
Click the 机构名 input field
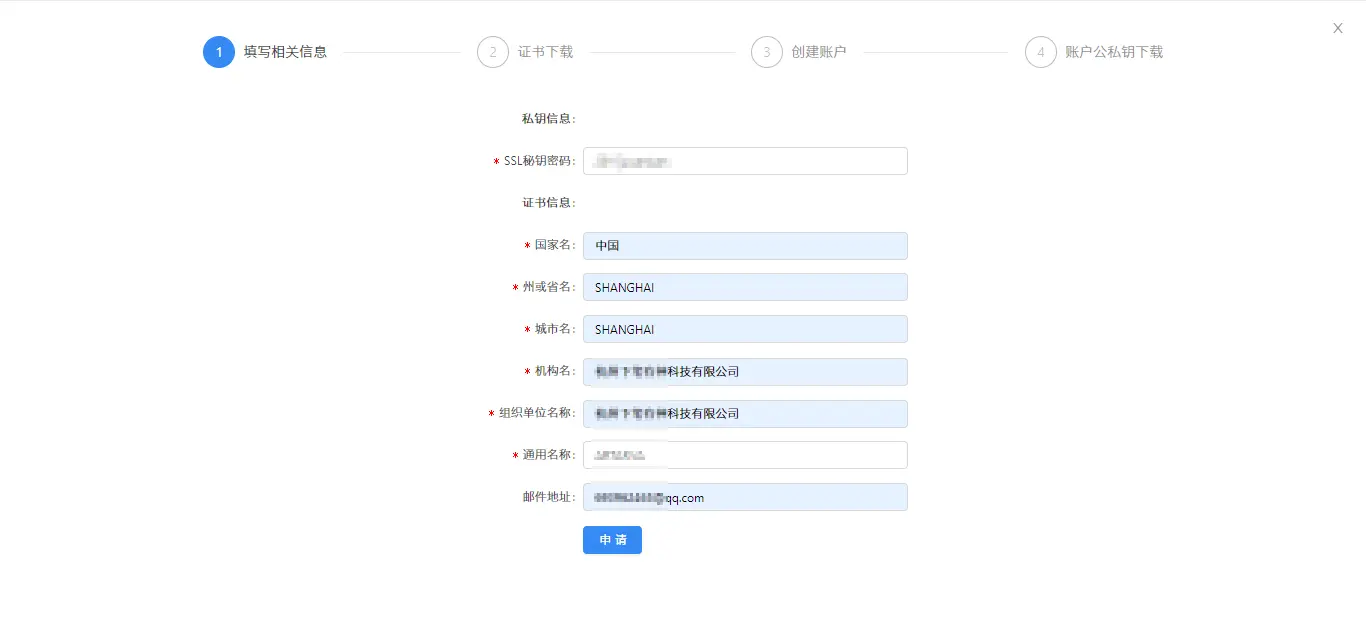tap(745, 372)
